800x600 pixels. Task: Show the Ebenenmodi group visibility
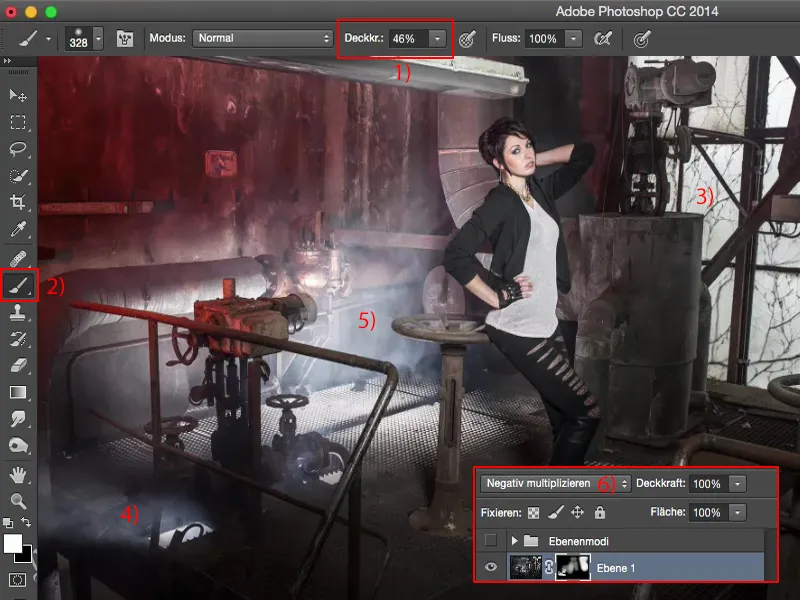491,540
